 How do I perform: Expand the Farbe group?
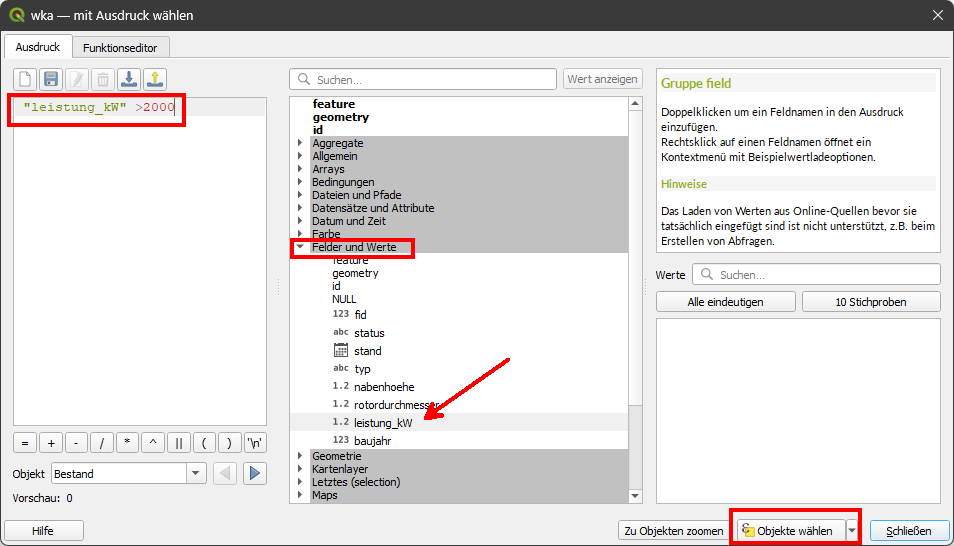pyautogui.click(x=300, y=234)
